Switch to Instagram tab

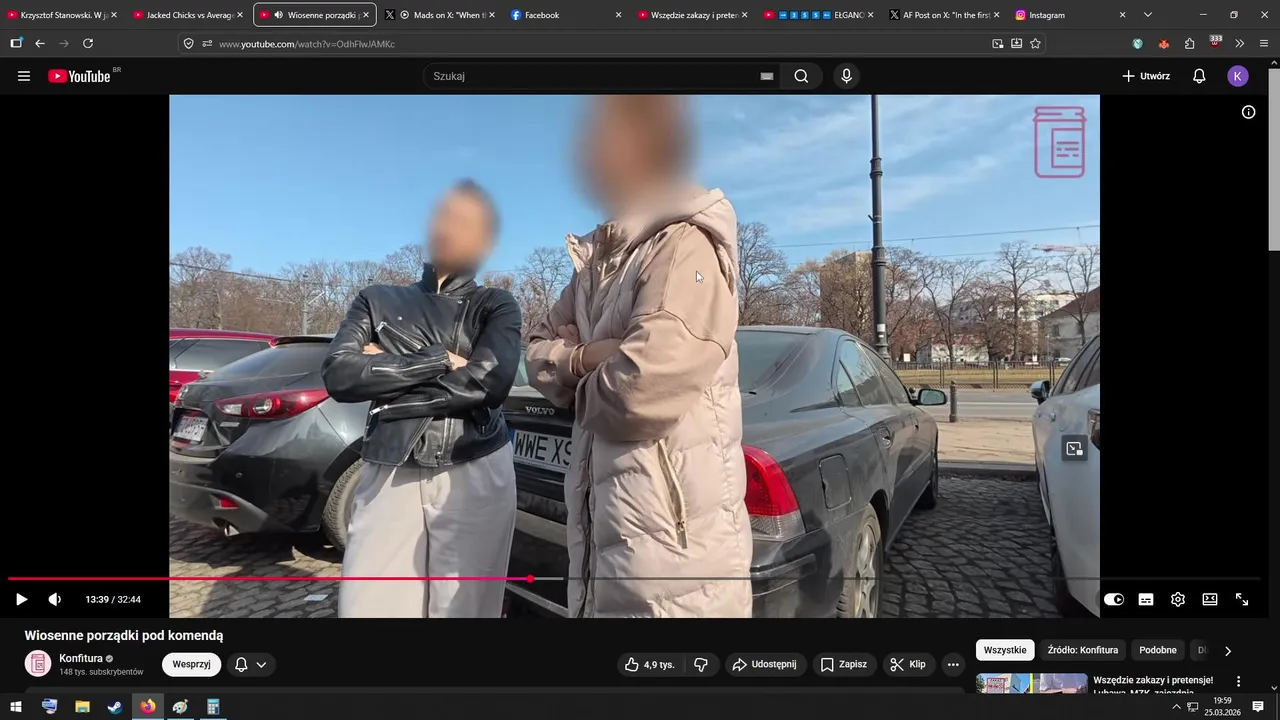tap(1071, 15)
